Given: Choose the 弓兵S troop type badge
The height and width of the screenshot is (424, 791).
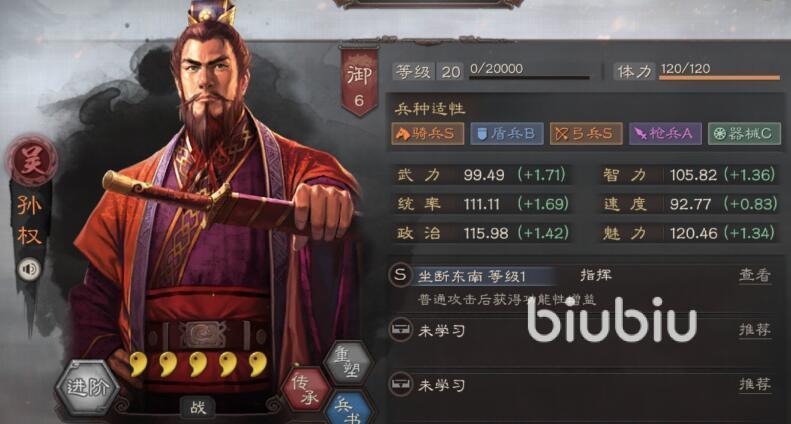Looking at the screenshot, I should click(586, 134).
